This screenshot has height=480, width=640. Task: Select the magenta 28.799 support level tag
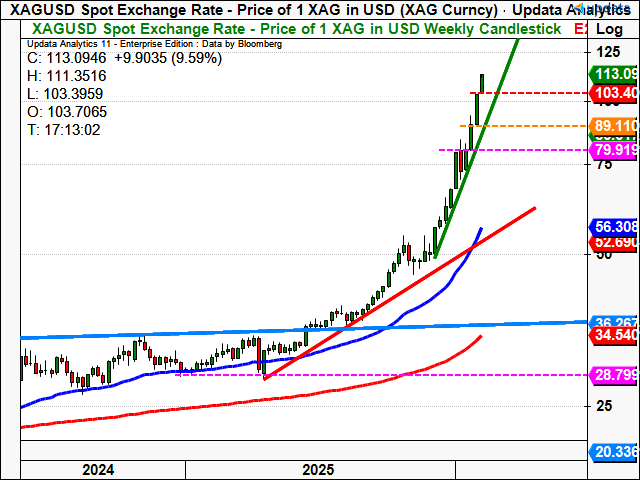click(x=614, y=373)
